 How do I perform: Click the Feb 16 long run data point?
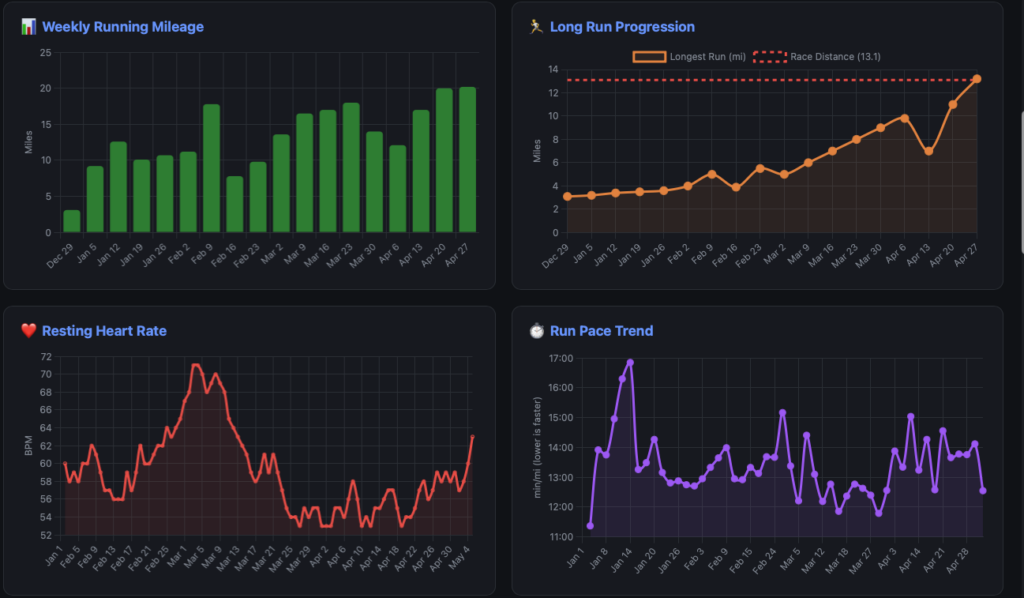736,187
